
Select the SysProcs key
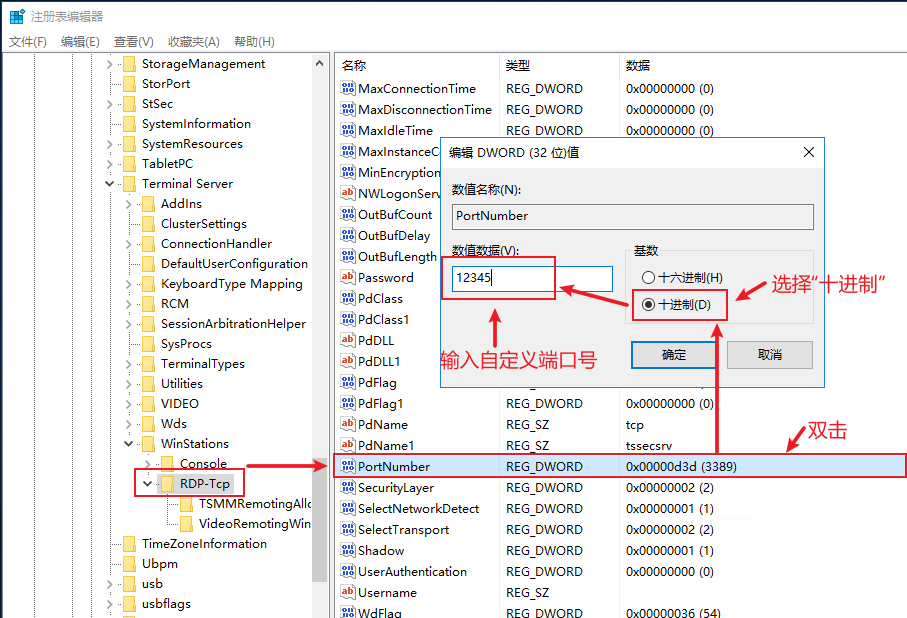click(186, 344)
